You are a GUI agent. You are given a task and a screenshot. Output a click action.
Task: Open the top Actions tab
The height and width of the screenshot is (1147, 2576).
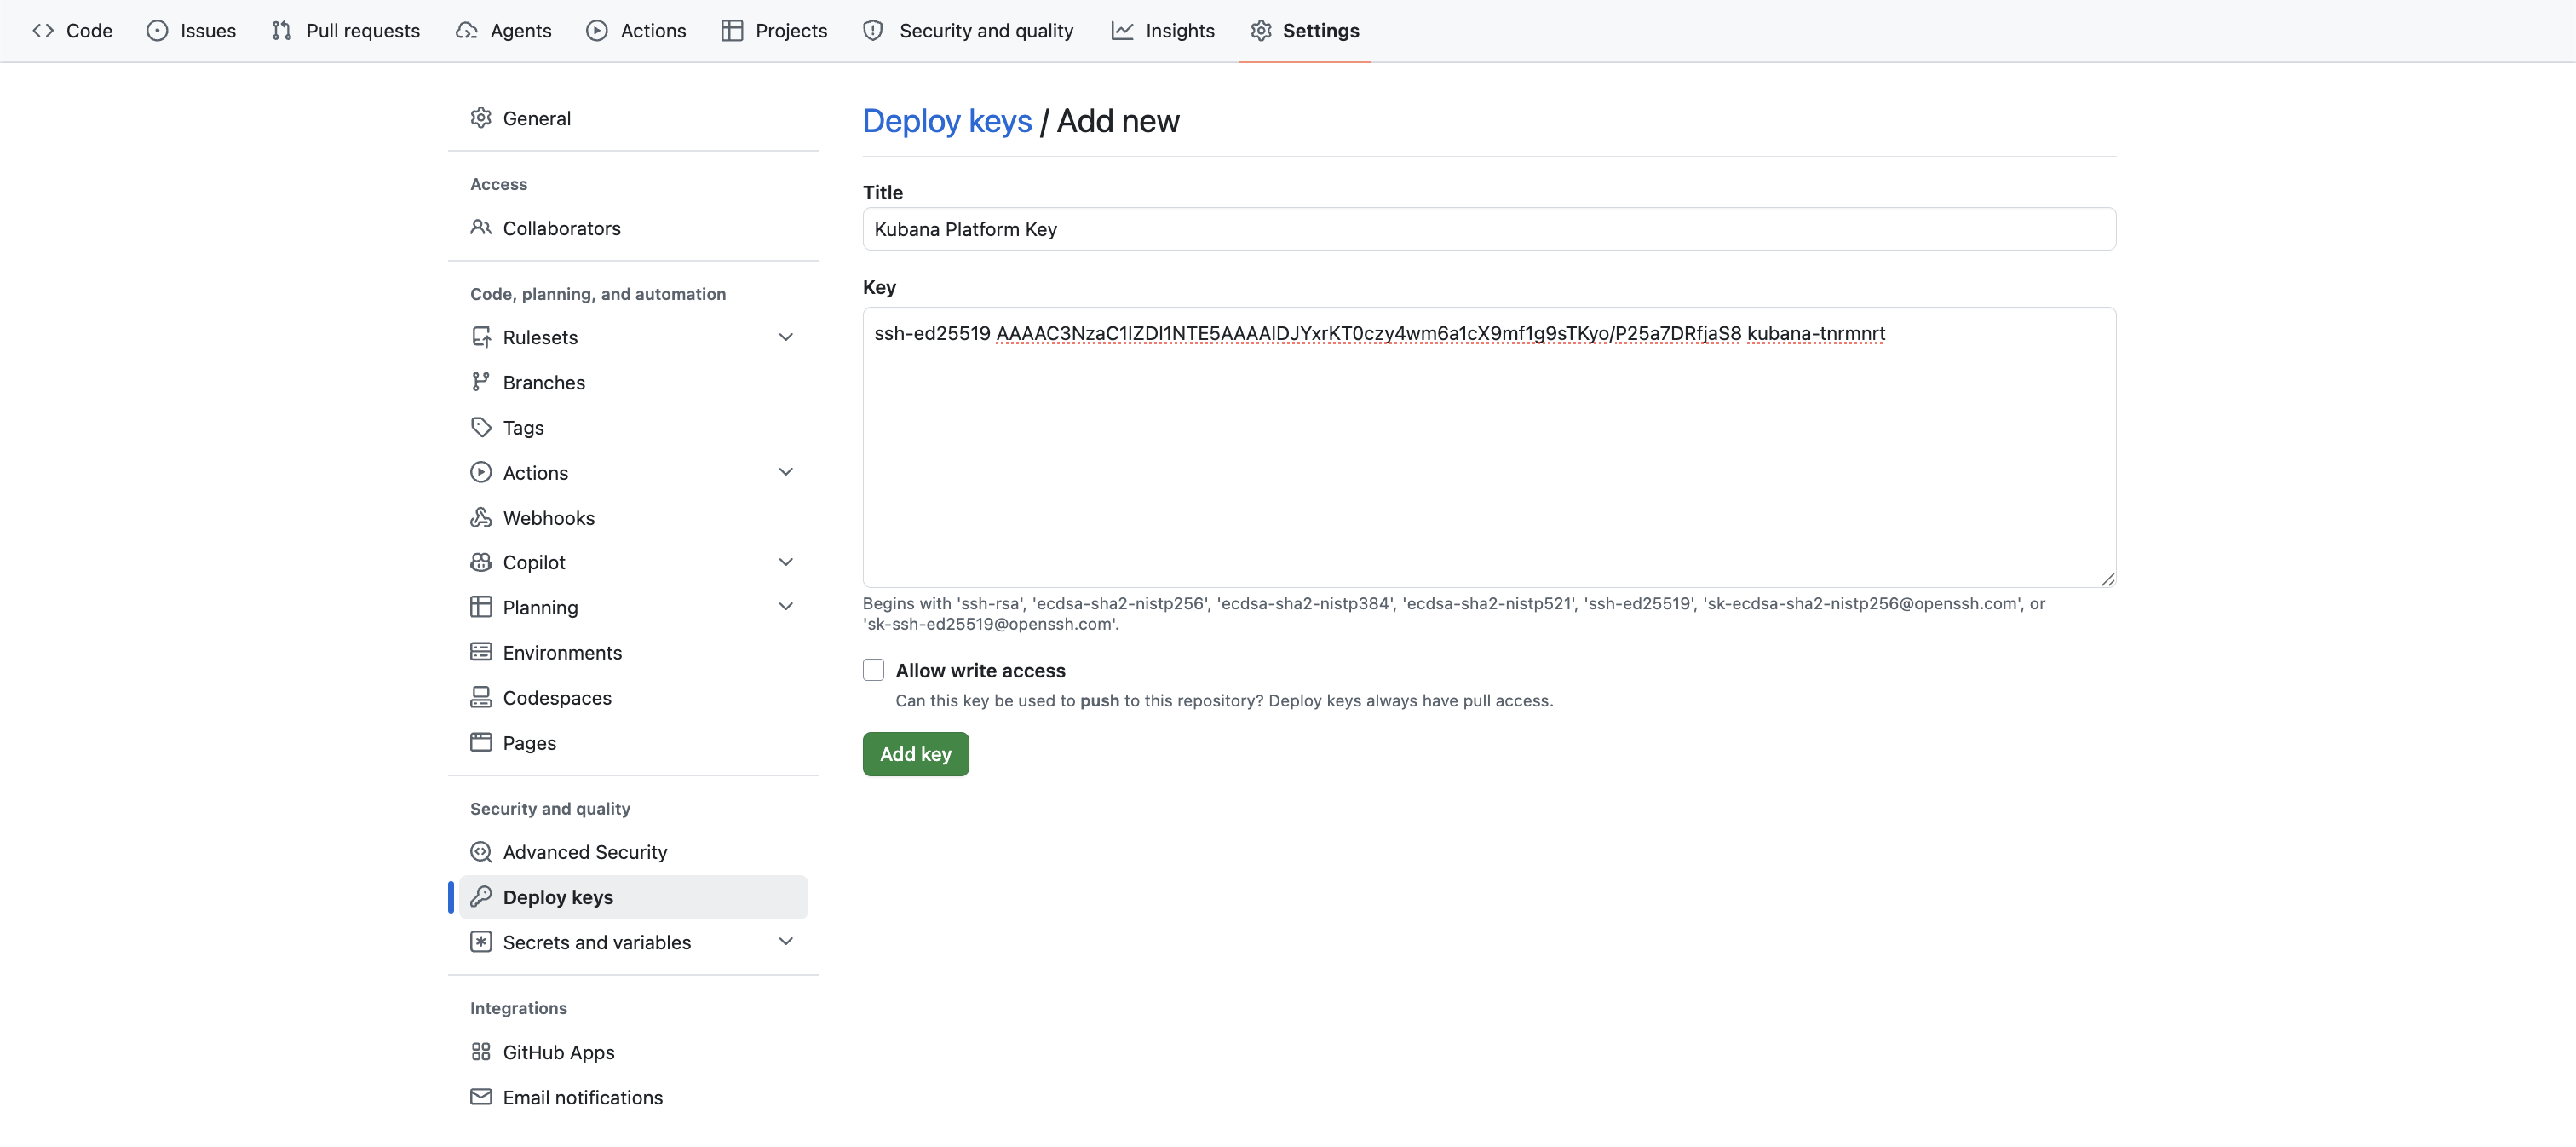coord(636,31)
